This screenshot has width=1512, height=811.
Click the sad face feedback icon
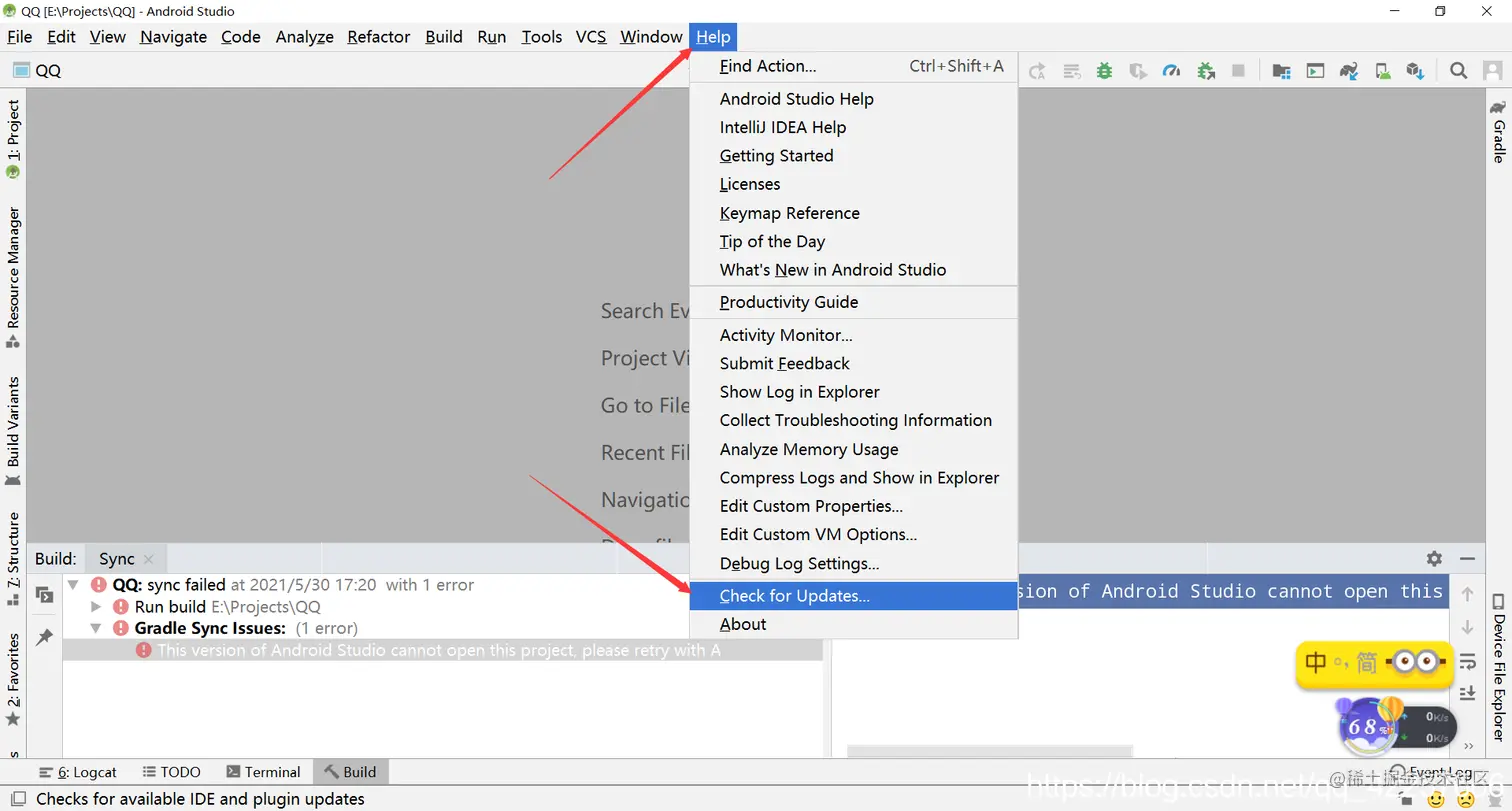coord(1466,799)
